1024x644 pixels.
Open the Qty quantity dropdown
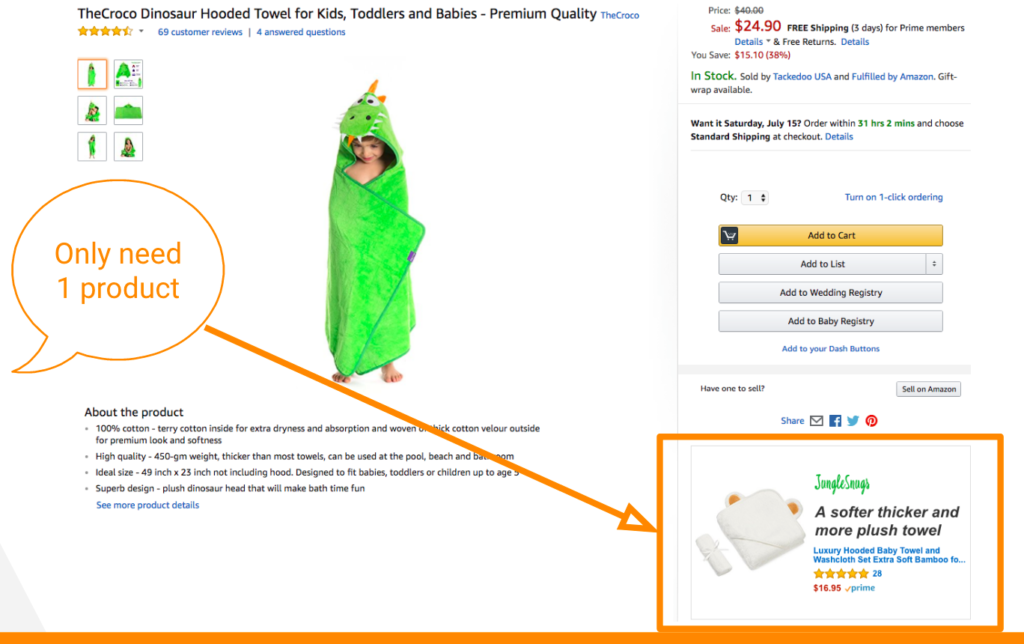click(755, 198)
